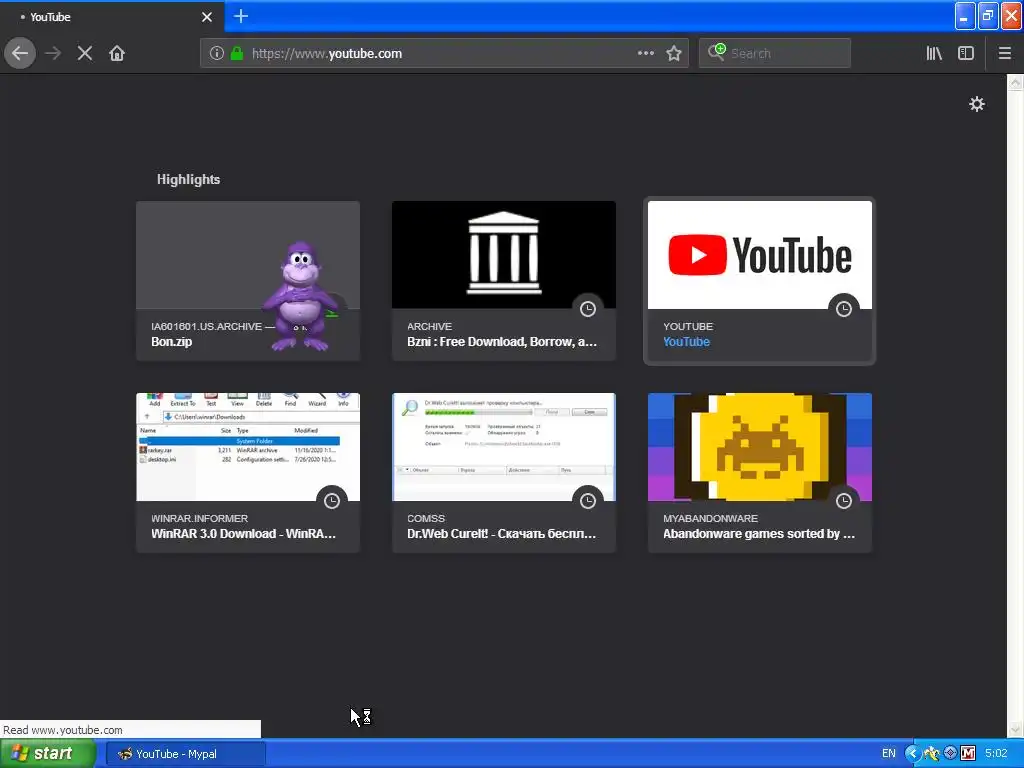Open the hamburger application menu
Viewport: 1024px width, 768px height.
[1004, 54]
